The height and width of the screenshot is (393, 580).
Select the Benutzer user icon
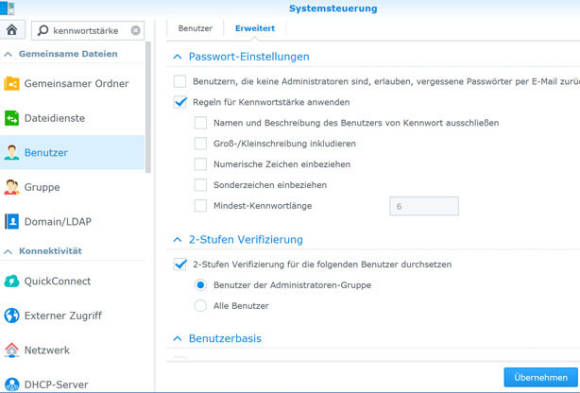tap(11, 152)
